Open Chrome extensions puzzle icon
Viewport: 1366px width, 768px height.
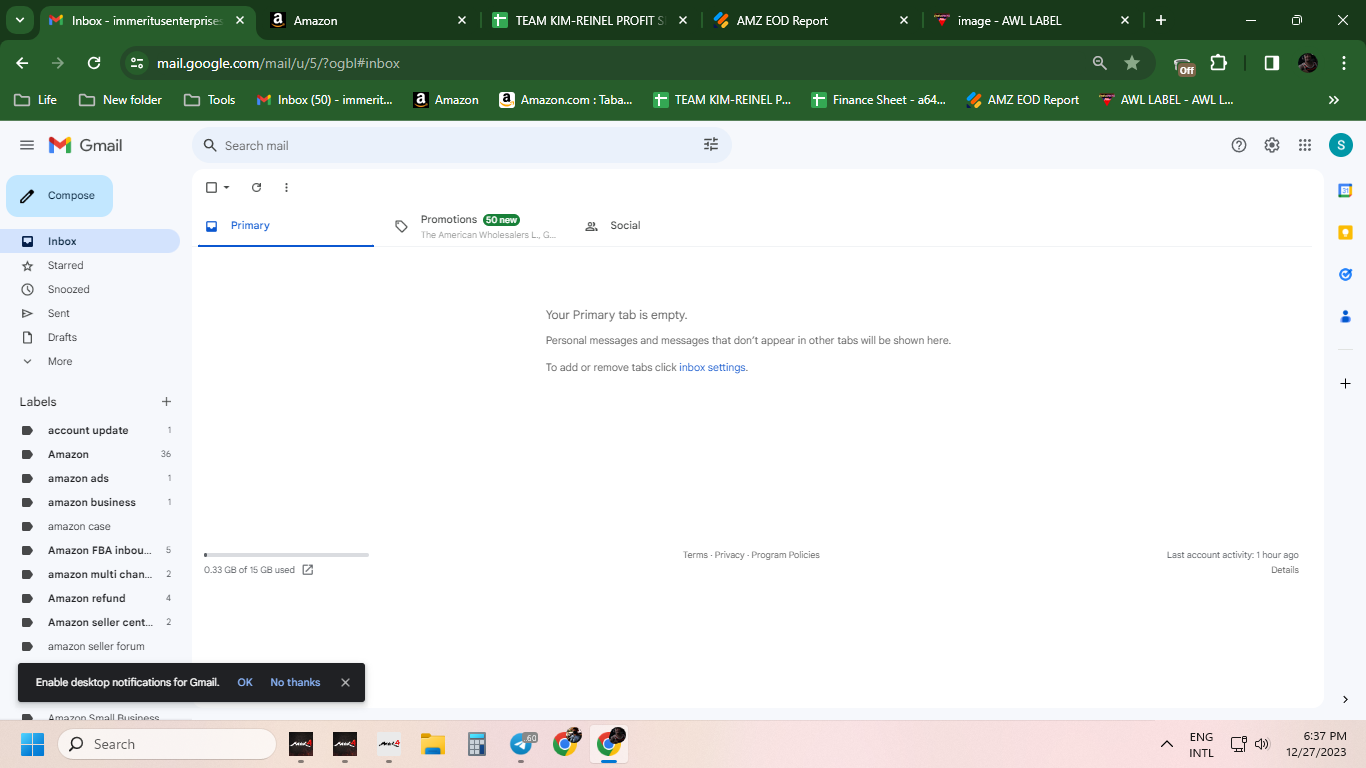pos(1218,63)
